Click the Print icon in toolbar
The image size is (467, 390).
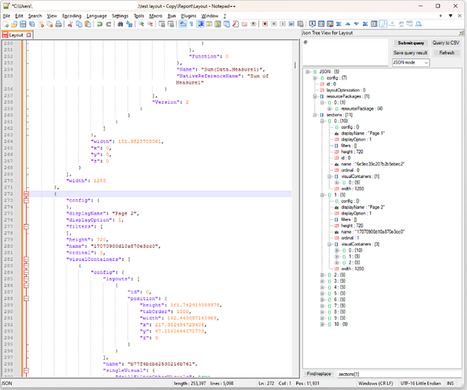point(58,24)
